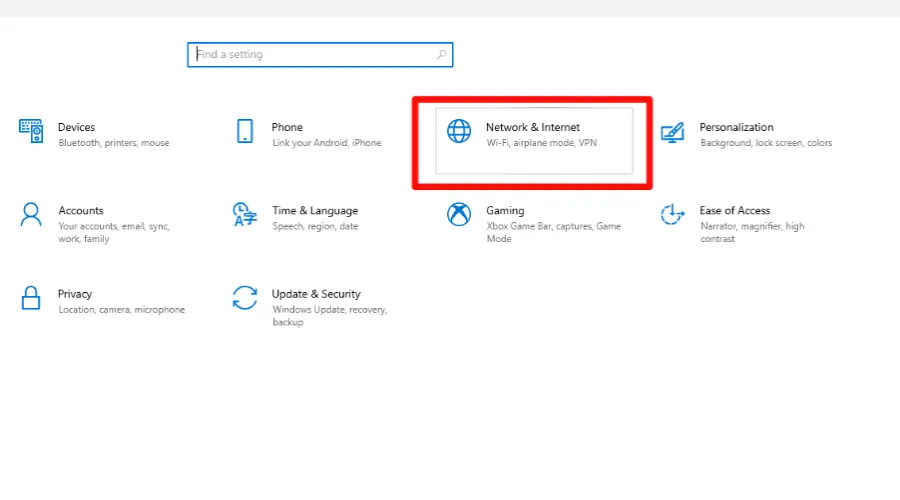Click the Privacy padlock icon
The width and height of the screenshot is (900, 500).
pos(31,298)
